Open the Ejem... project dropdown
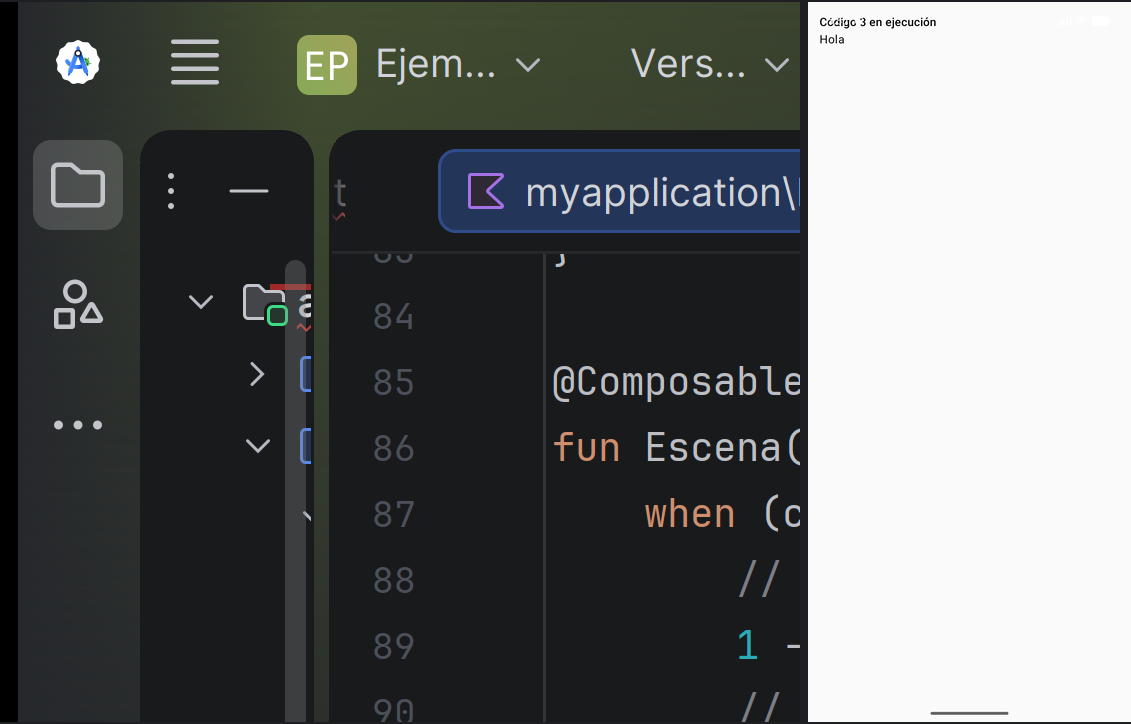The width and height of the screenshot is (1131, 724). point(458,65)
